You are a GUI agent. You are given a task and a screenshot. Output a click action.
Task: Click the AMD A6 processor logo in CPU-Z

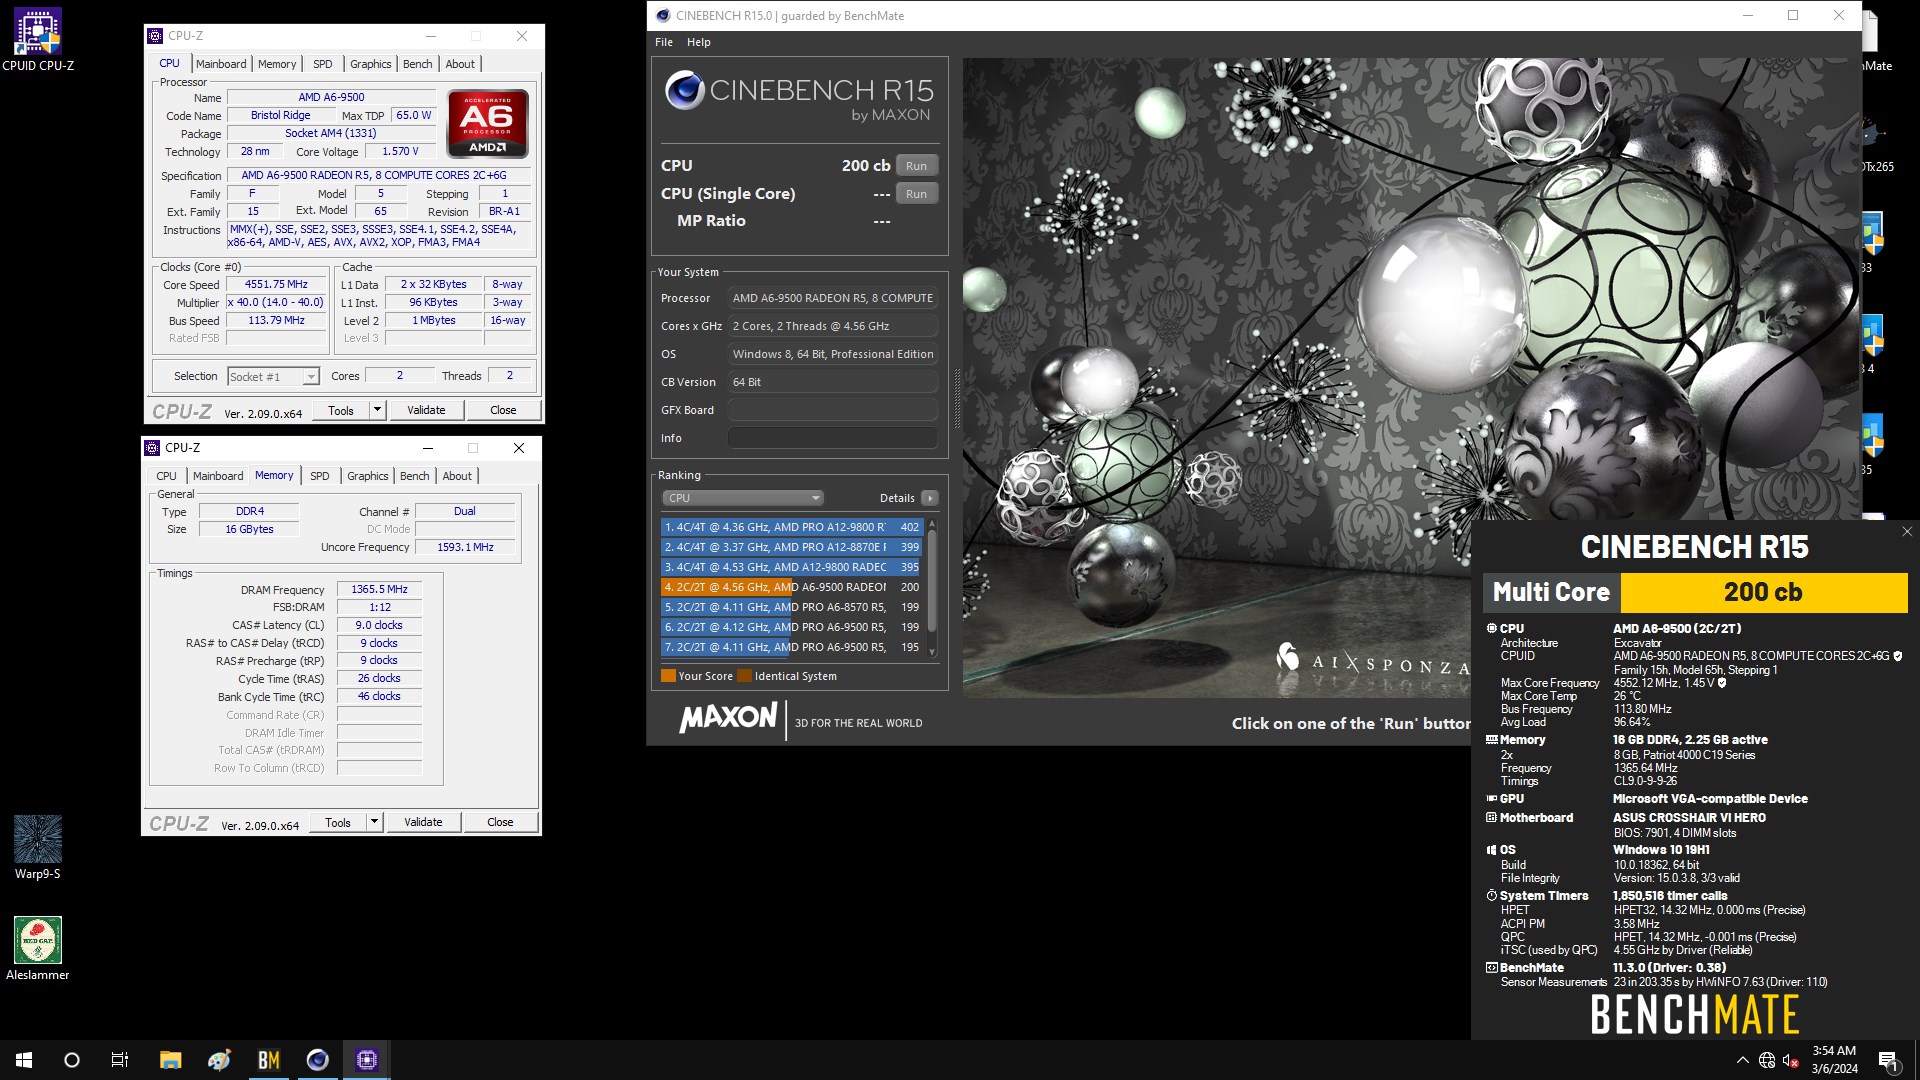(x=488, y=123)
